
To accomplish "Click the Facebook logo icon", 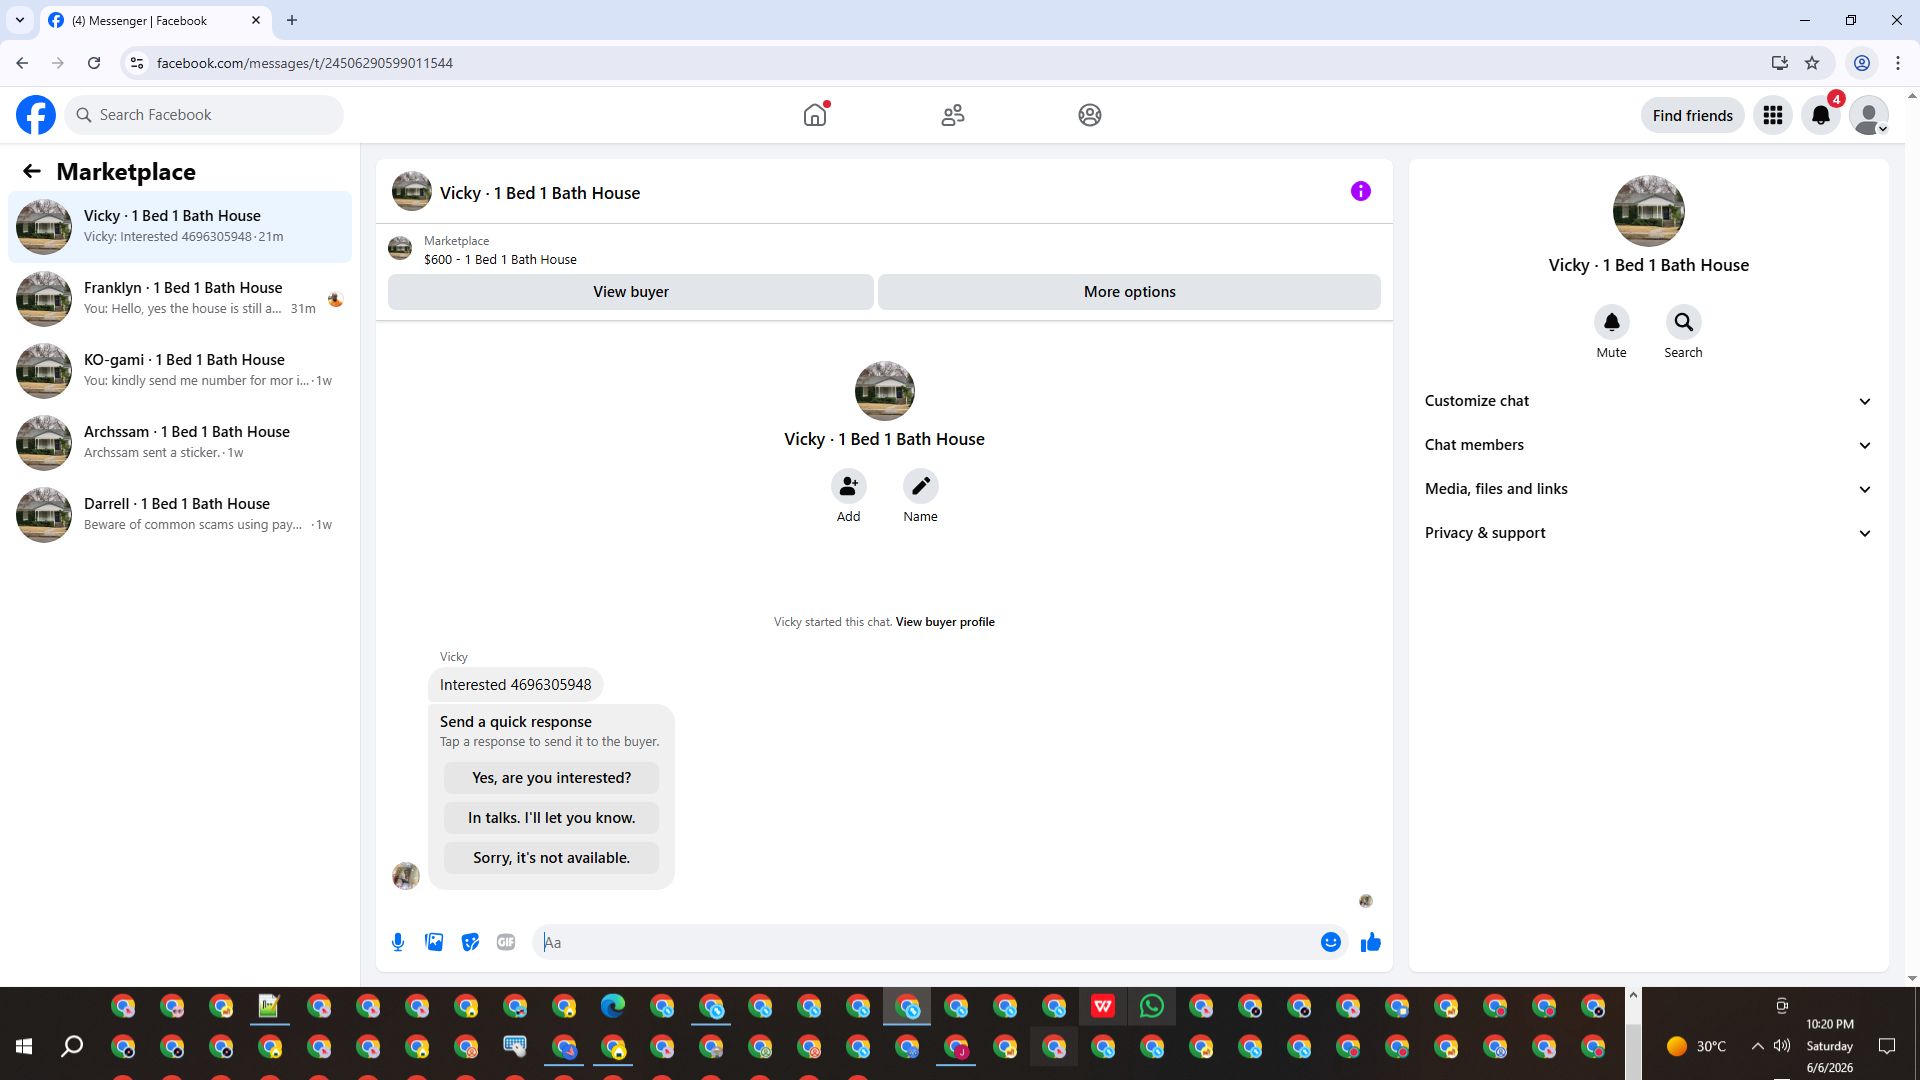I will coord(36,115).
